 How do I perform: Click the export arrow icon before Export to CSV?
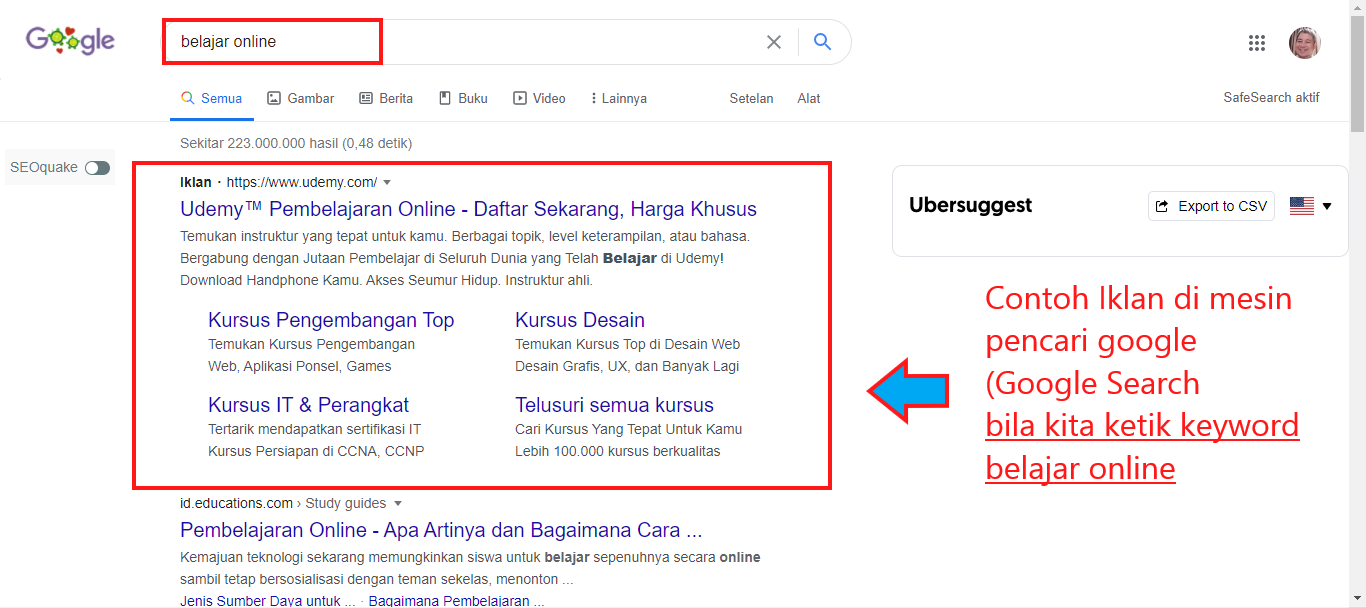[1162, 206]
